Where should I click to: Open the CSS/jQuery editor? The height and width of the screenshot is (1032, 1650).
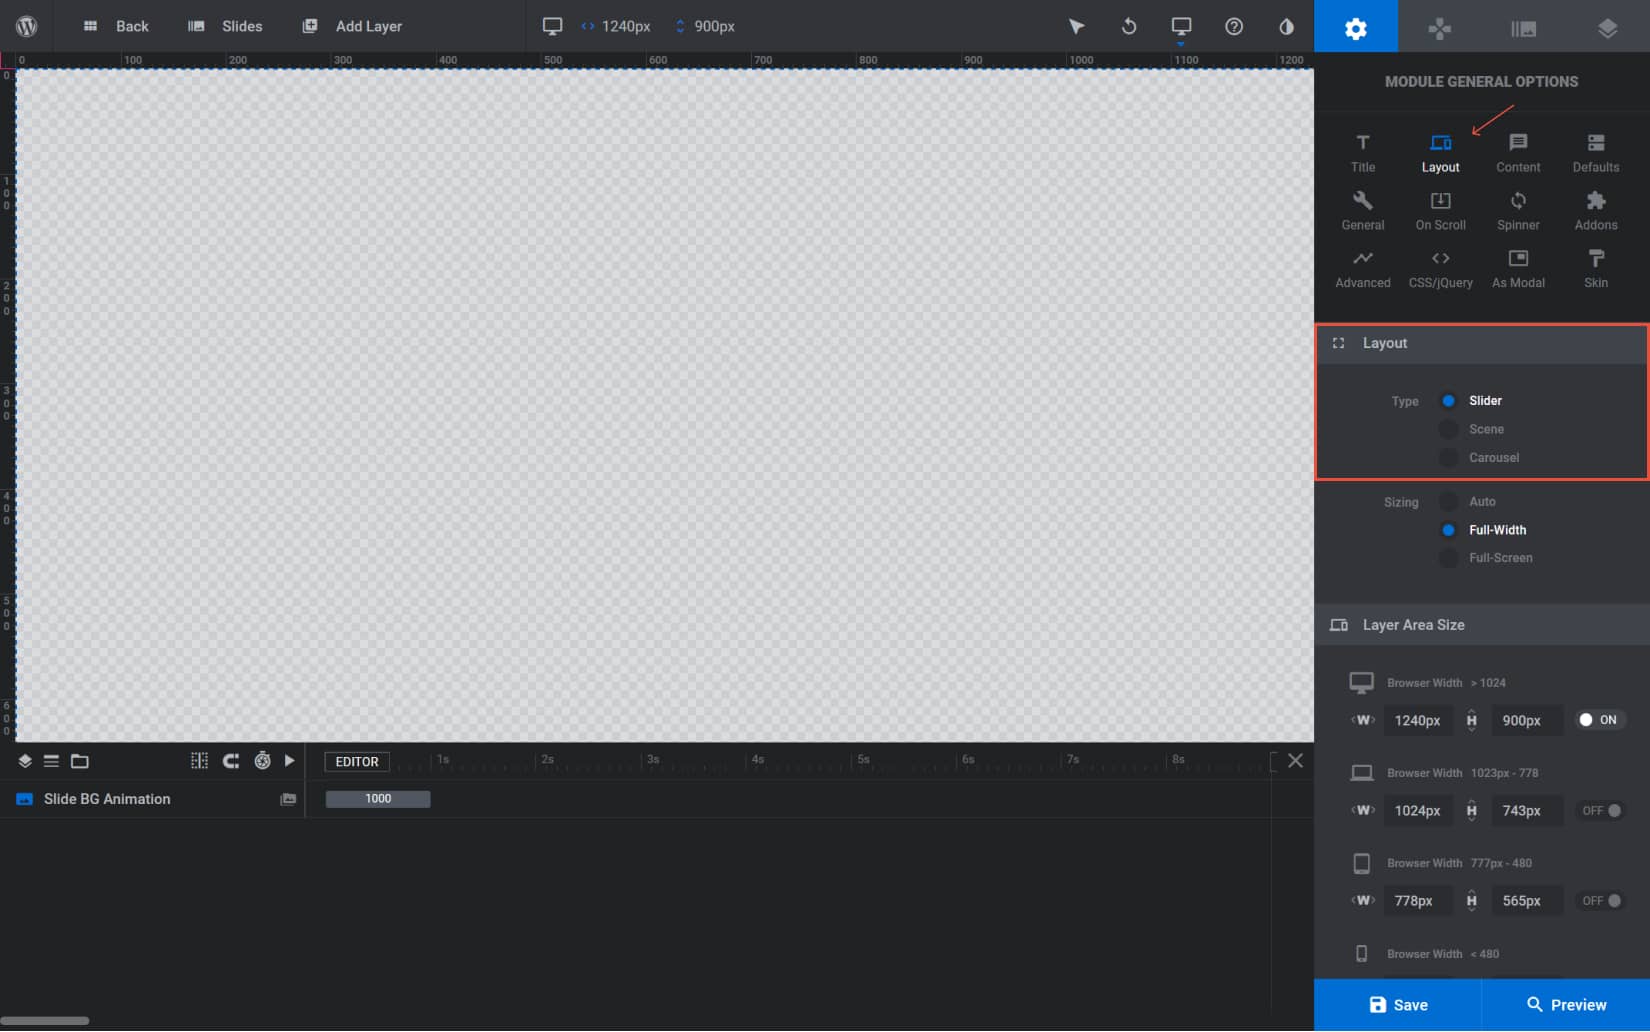coord(1440,268)
